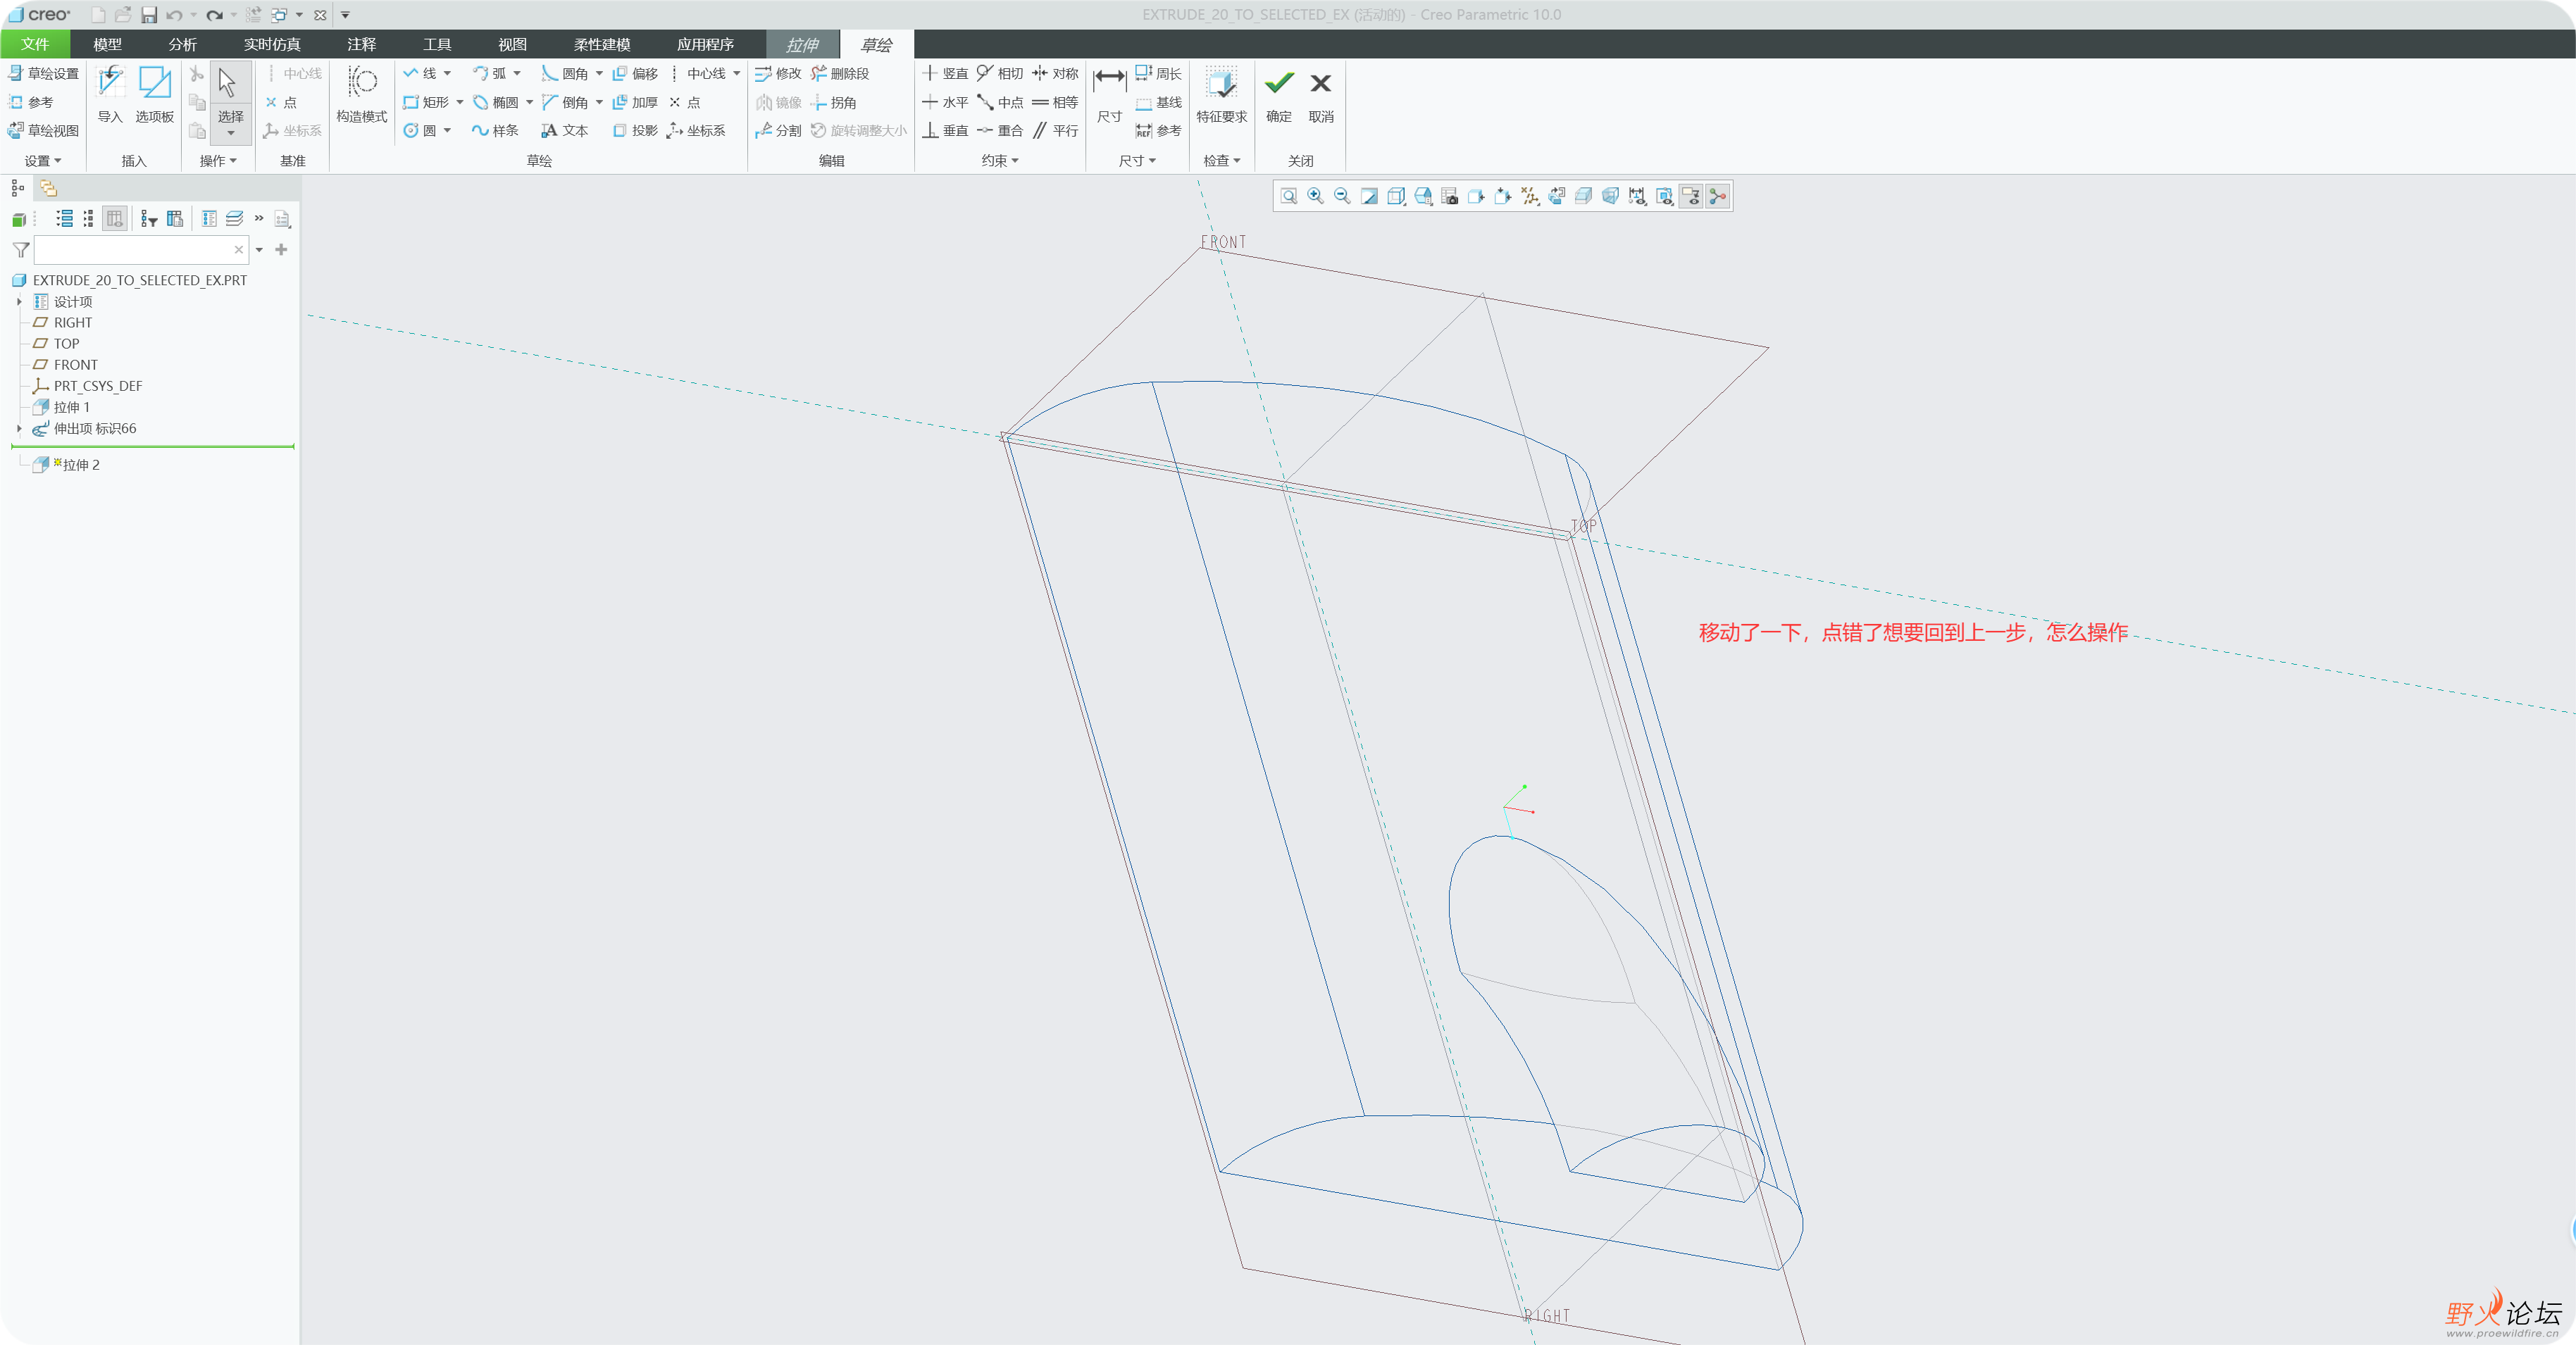This screenshot has width=2576, height=1345.
Task: Select the Spline sketch tool
Action: 495,130
